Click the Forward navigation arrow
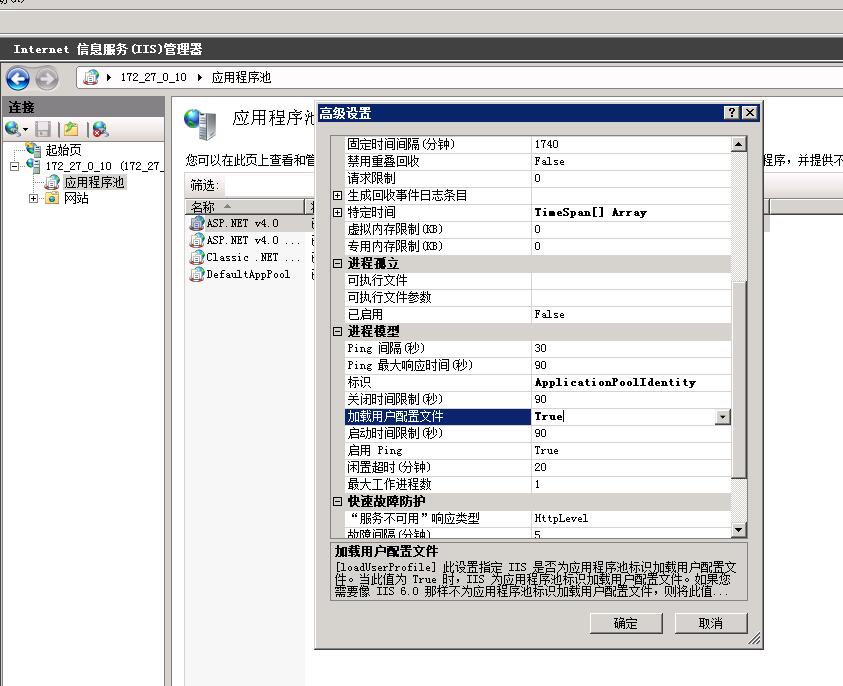The width and height of the screenshot is (843, 686). [46, 78]
